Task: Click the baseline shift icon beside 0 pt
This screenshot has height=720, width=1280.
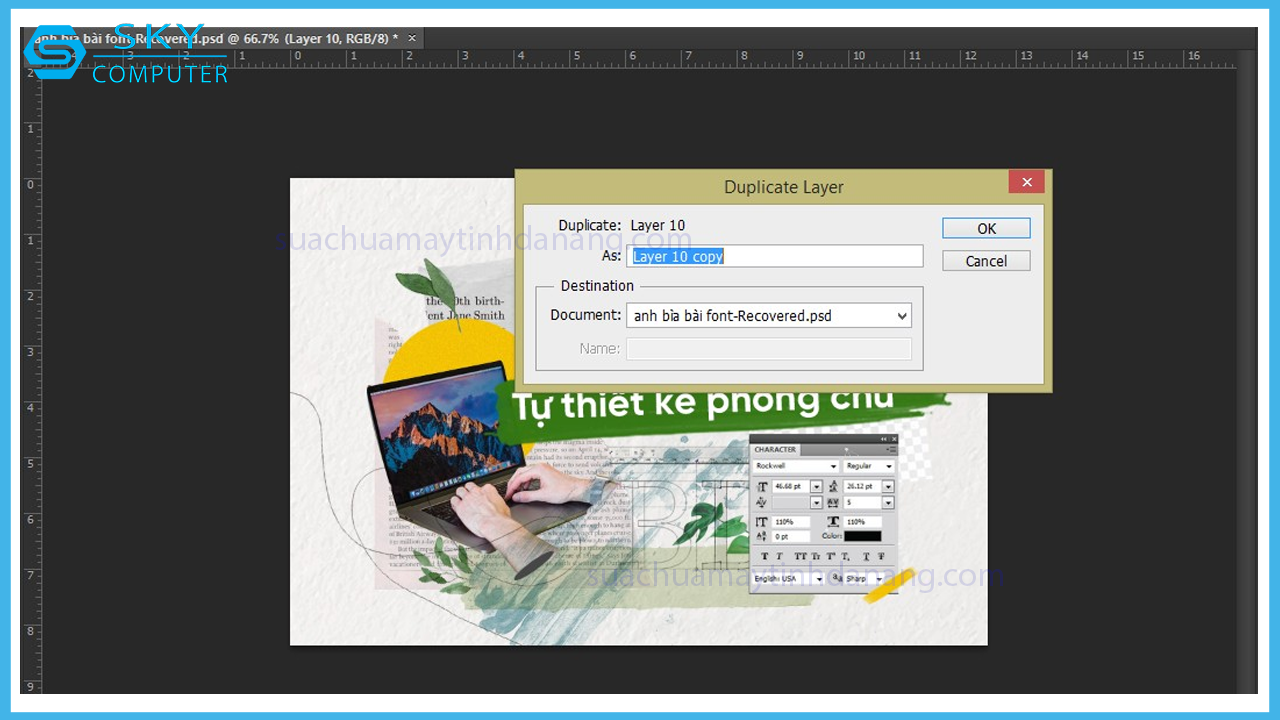Action: [x=762, y=537]
